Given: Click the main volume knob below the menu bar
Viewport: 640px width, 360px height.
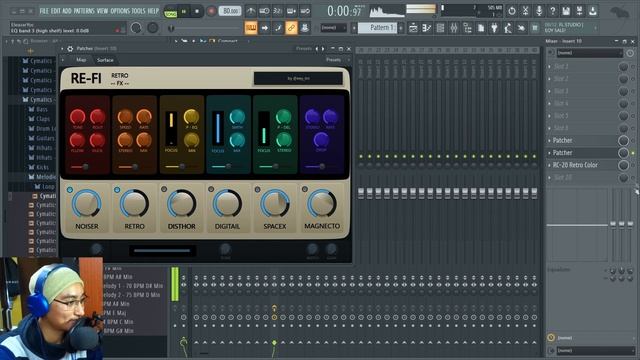Looking at the screenshot, I should [136, 28].
